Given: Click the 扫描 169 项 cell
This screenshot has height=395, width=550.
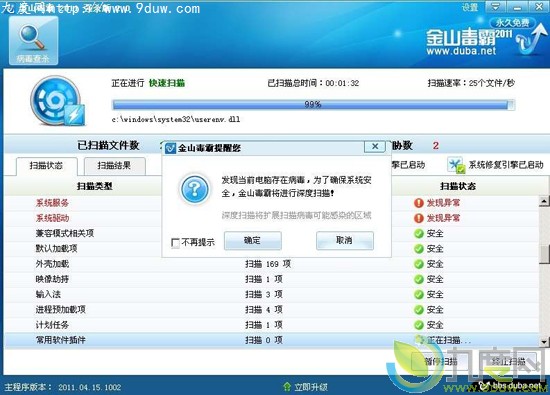Looking at the screenshot, I should (x=268, y=264).
